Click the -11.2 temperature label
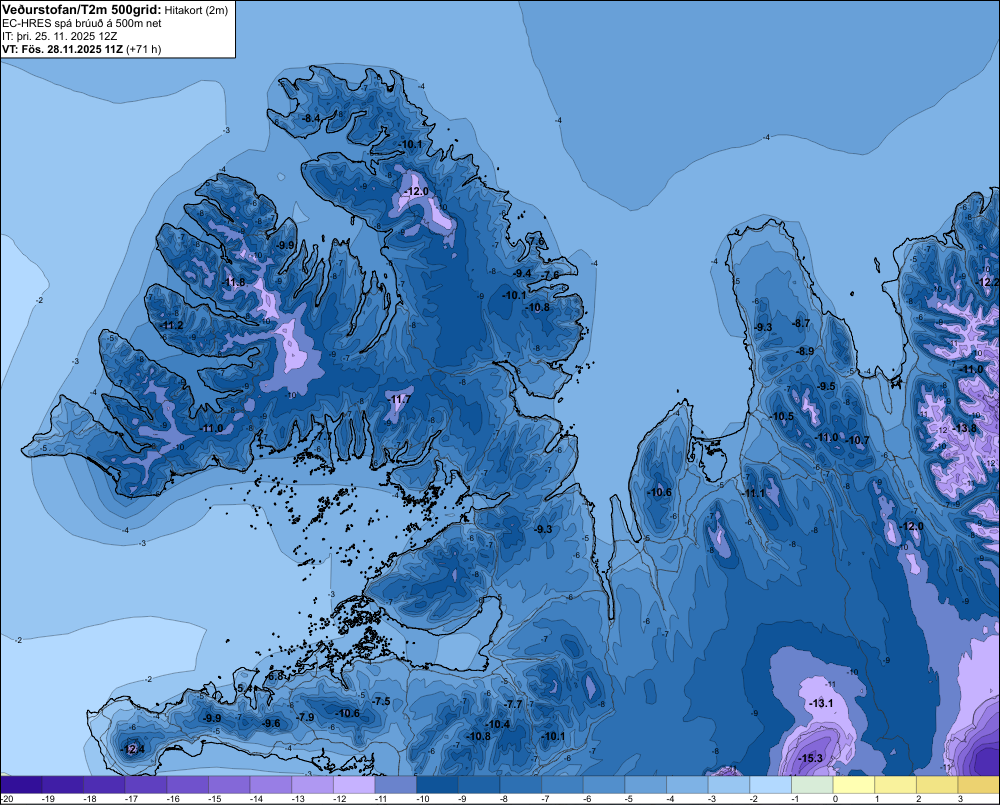Viewport: 1000px width, 805px height. [171, 325]
